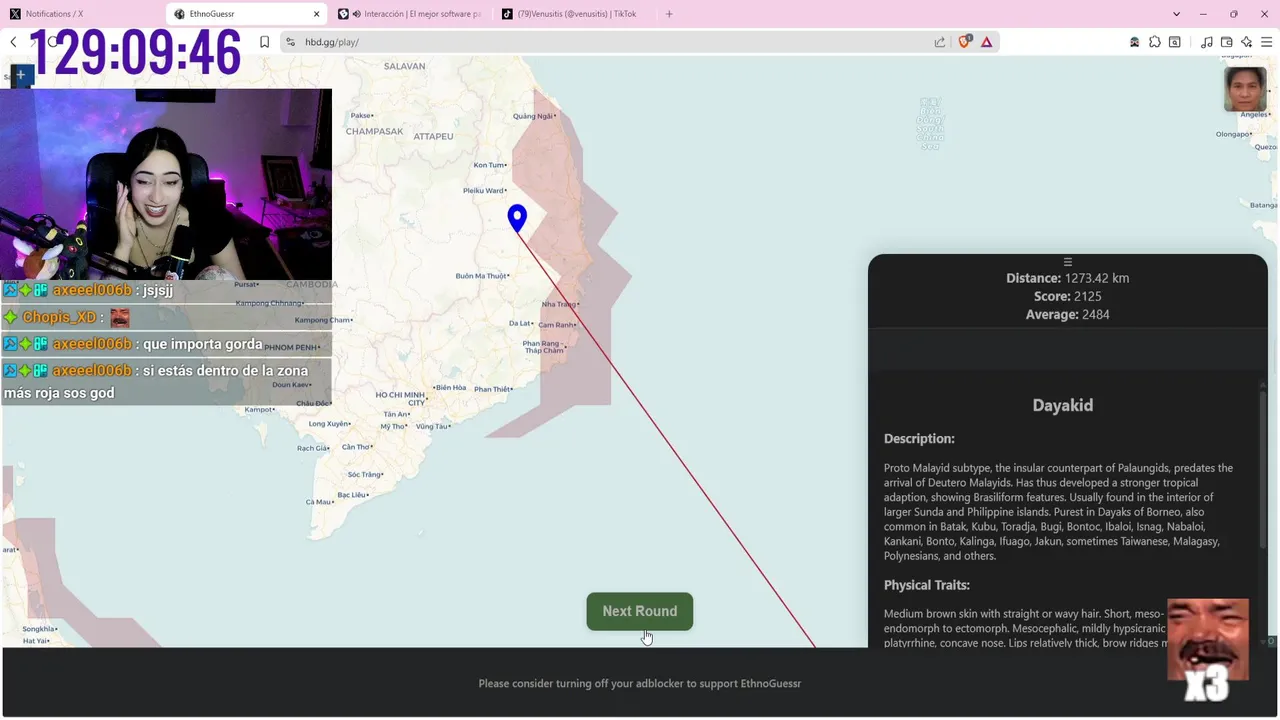Open Brave Rewards triangle icon
The width and height of the screenshot is (1280, 720).
(x=987, y=42)
